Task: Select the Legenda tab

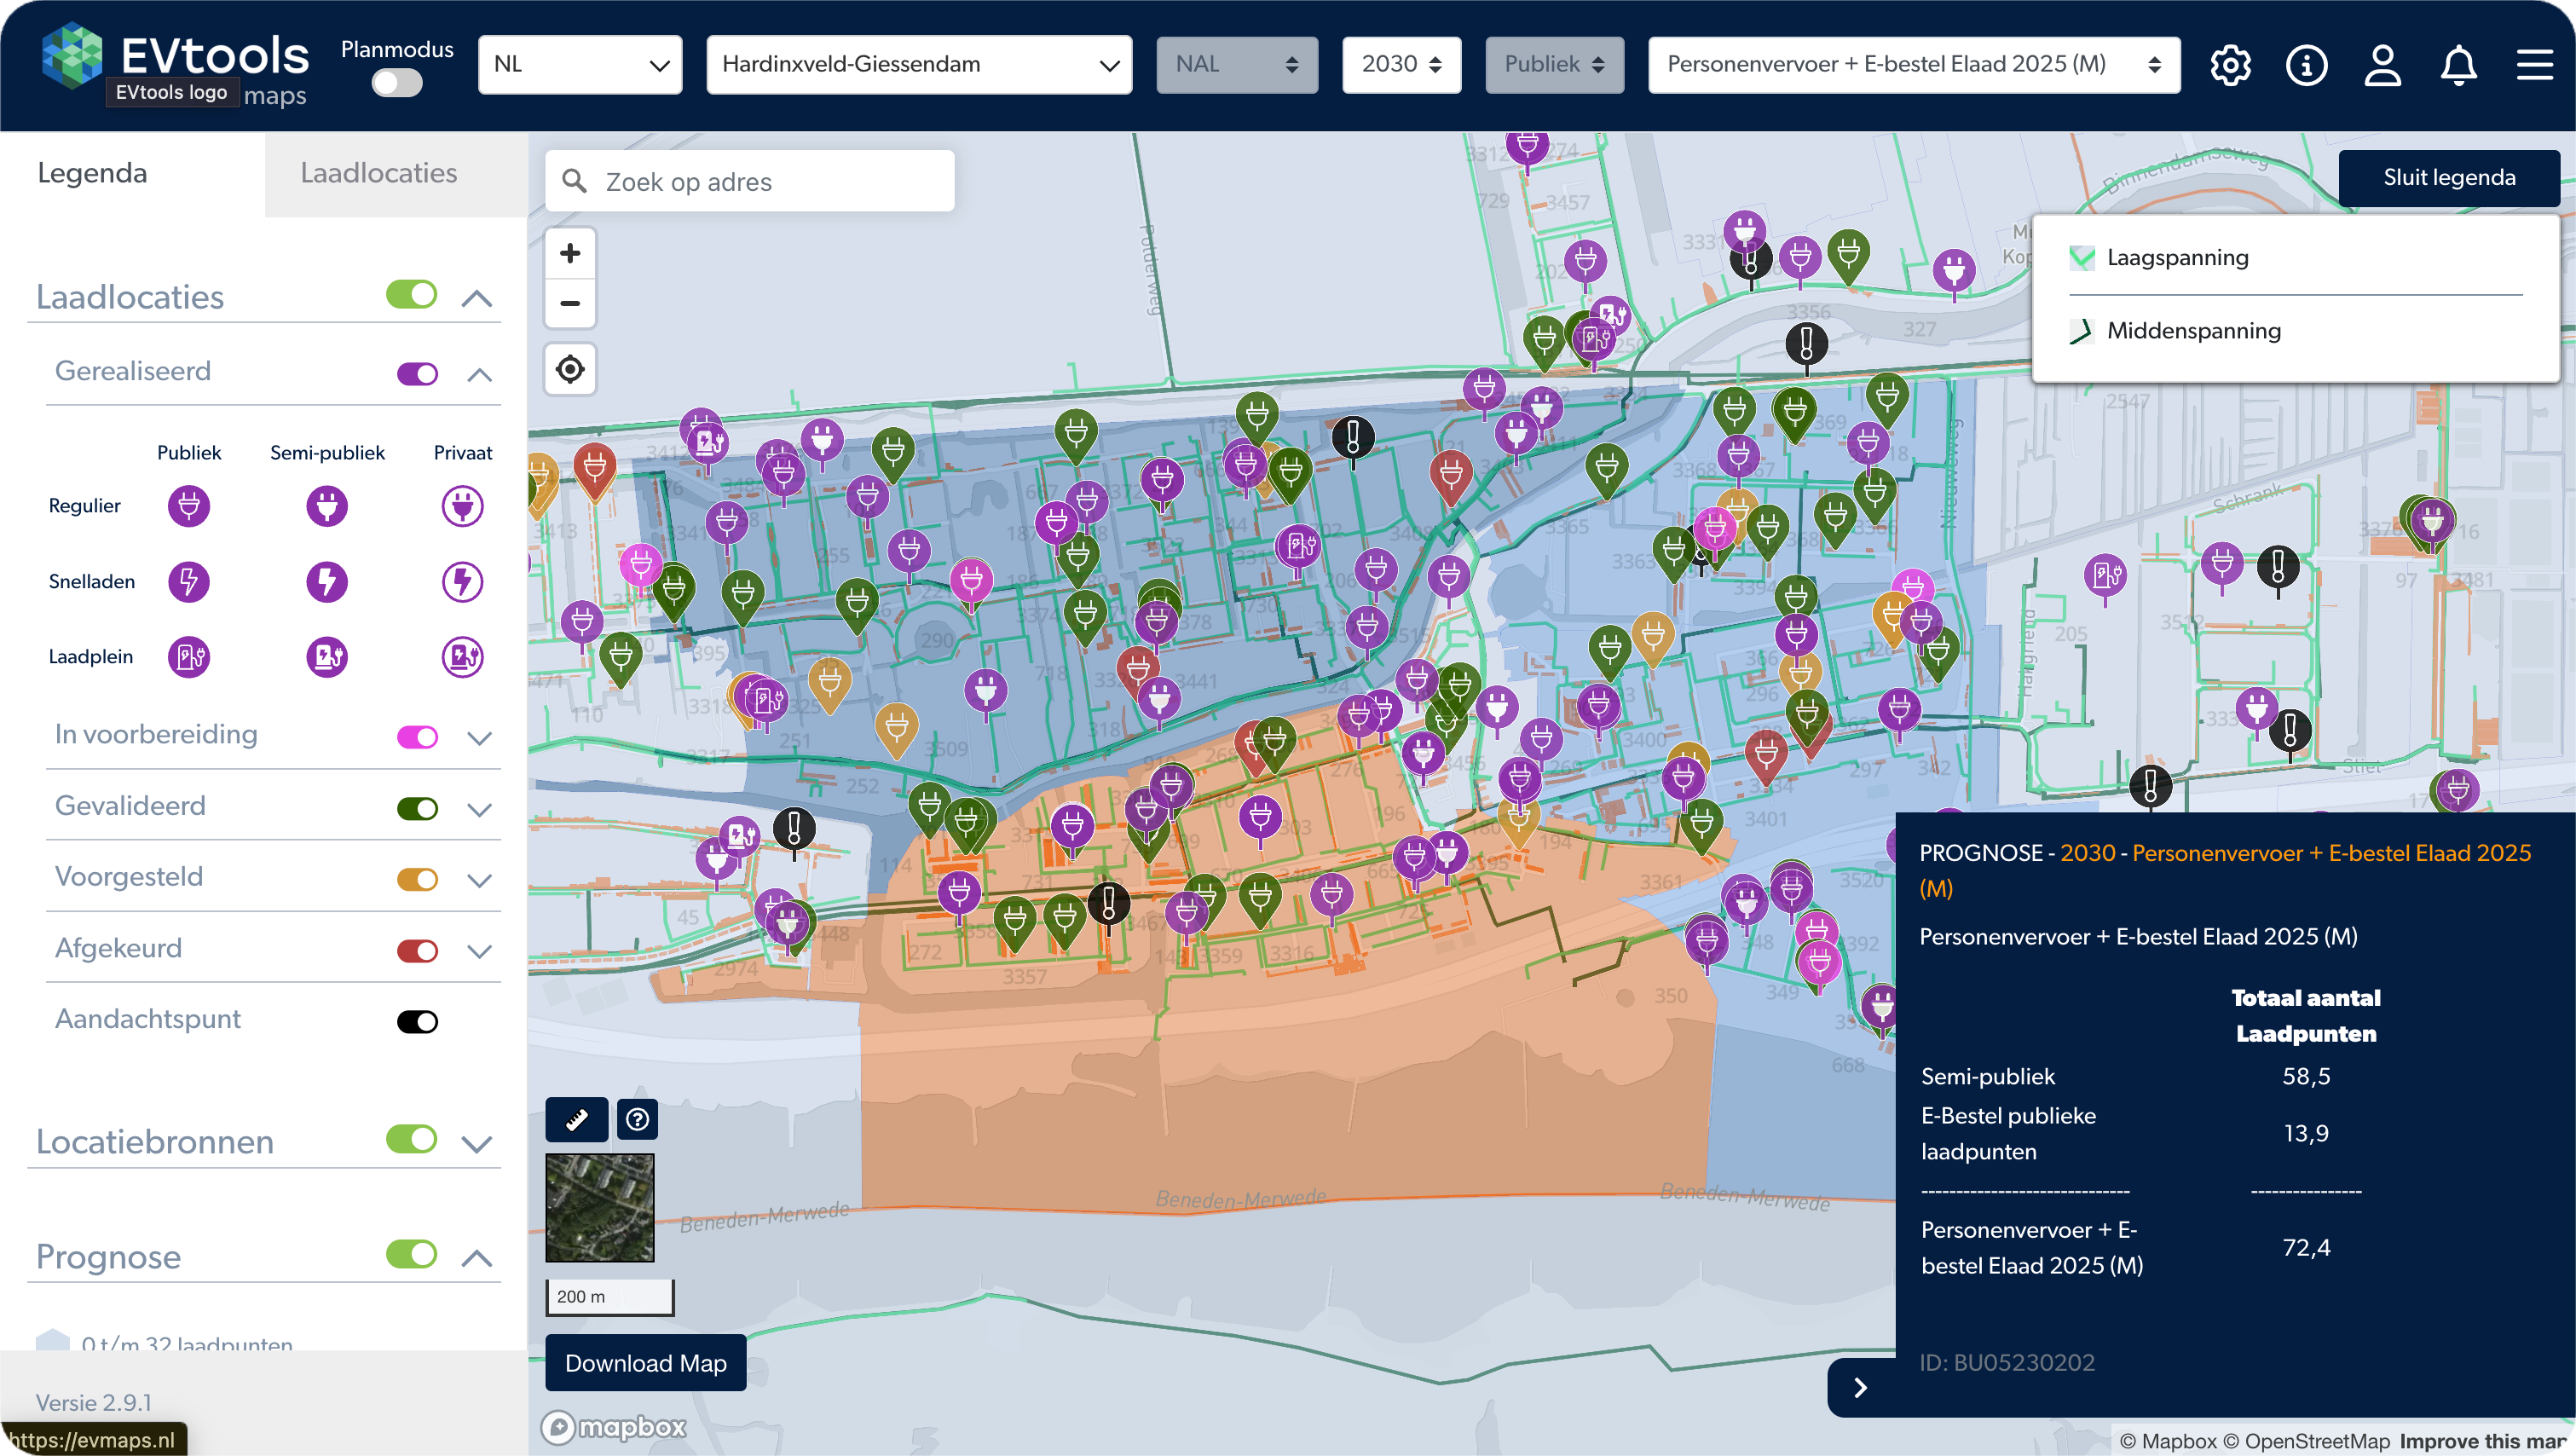Action: coord(92,173)
